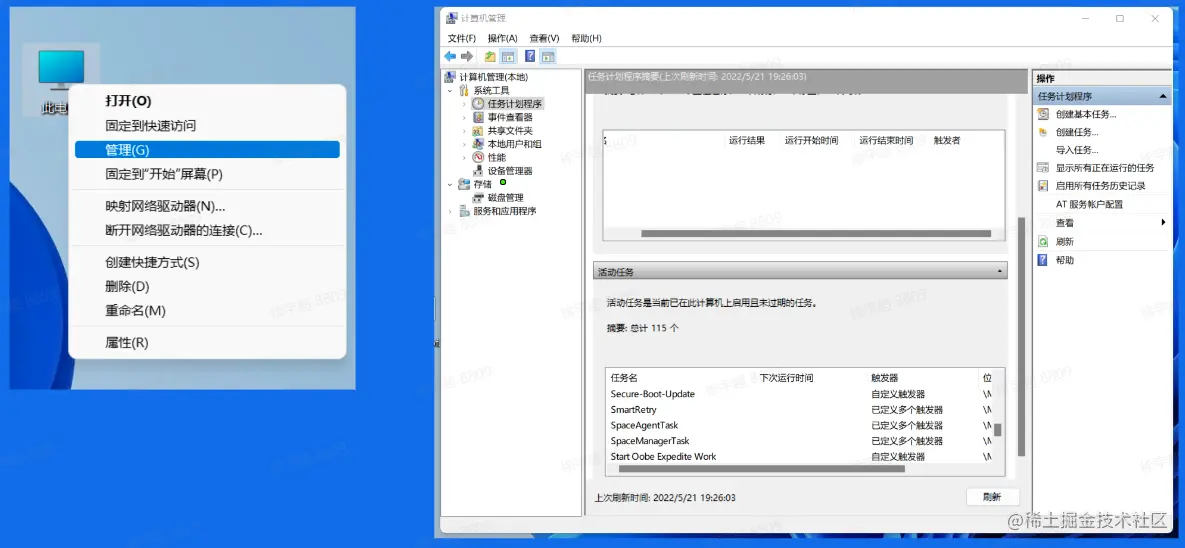Click the 显示所有正在运行的任务 icon

(x=1043, y=168)
